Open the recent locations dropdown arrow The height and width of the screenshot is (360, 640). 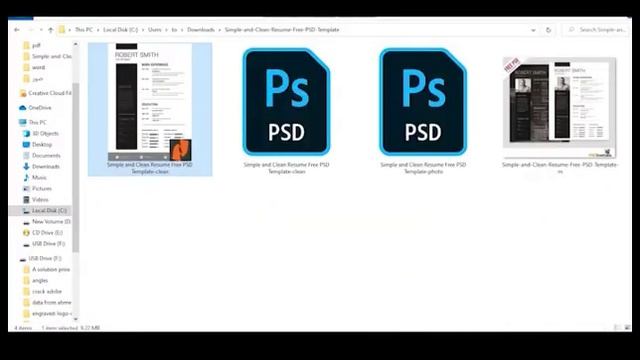point(41,30)
